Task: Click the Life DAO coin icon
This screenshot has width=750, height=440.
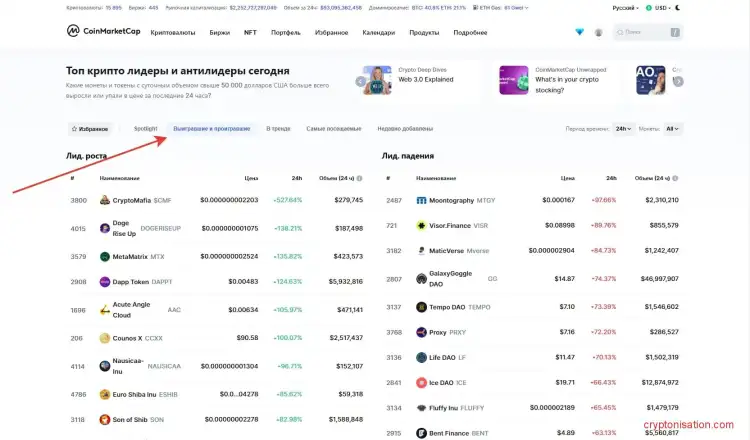Action: coord(421,357)
